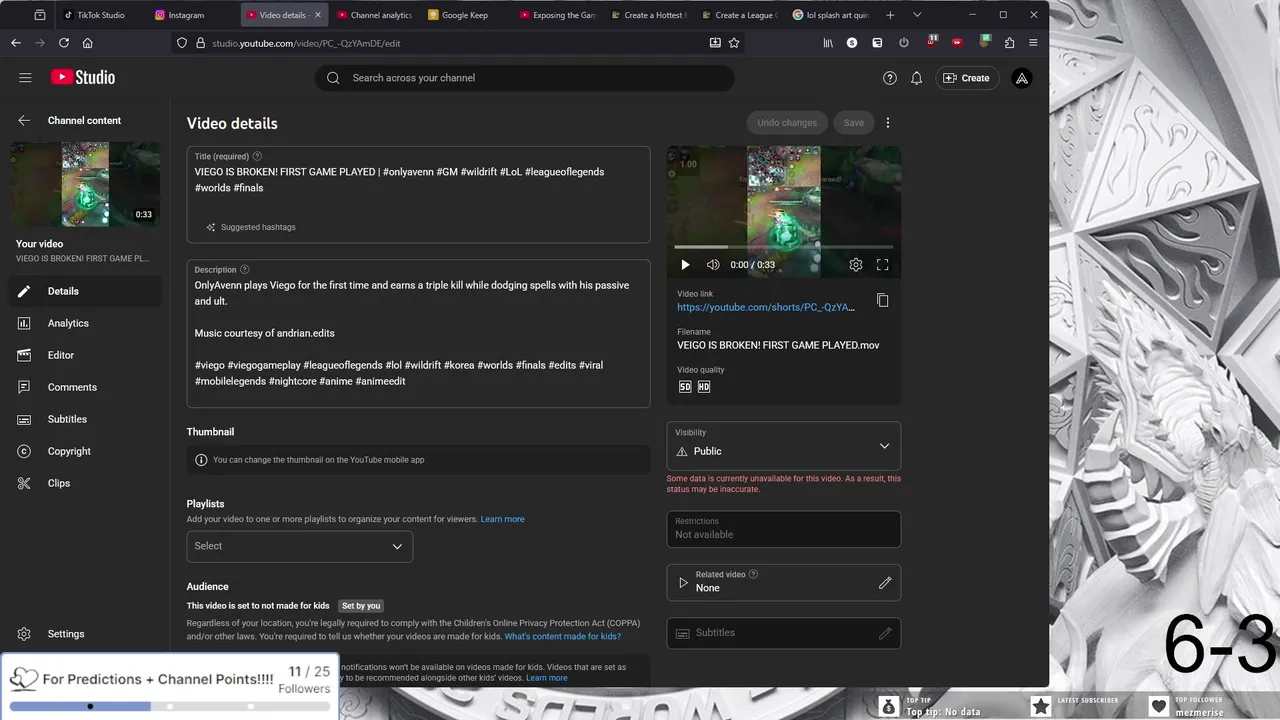1280x720 pixels.
Task: Switch to the lol splash art quiz tab
Action: point(831,15)
